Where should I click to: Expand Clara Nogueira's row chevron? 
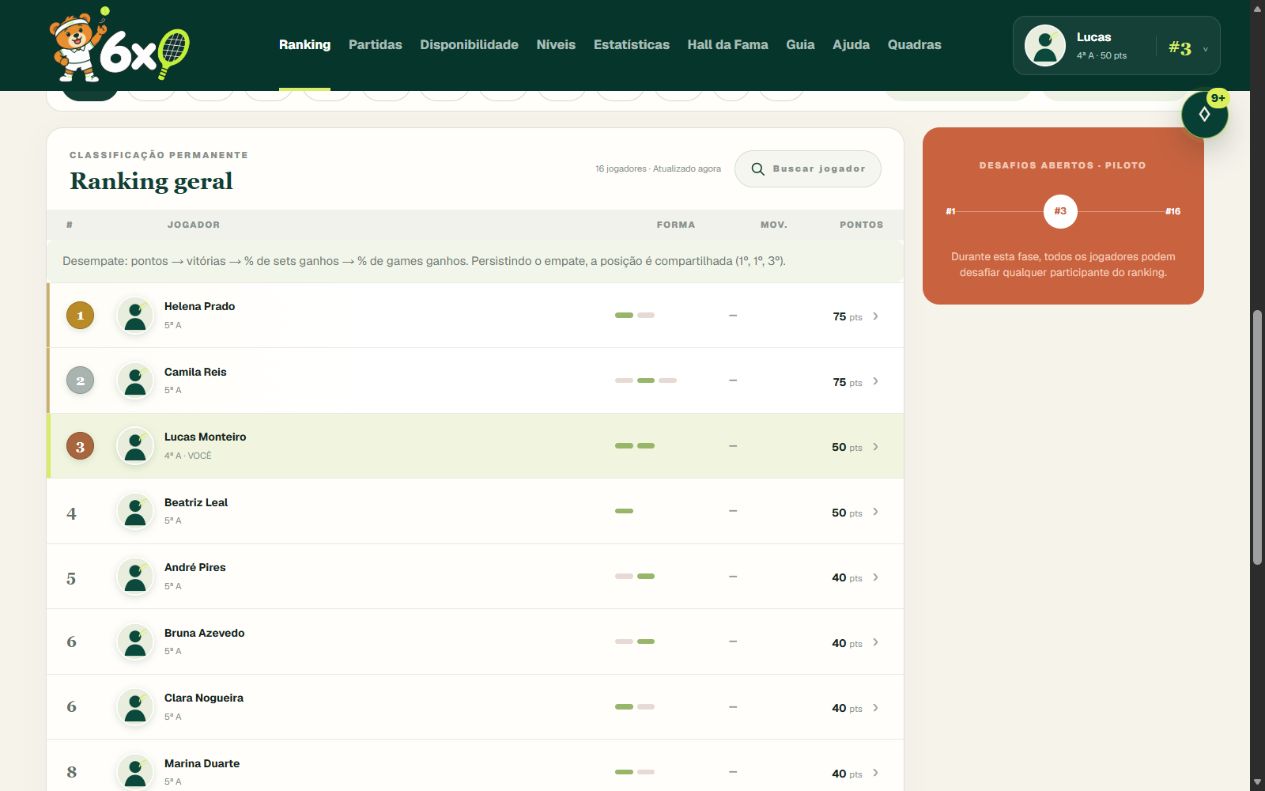pyautogui.click(x=876, y=708)
